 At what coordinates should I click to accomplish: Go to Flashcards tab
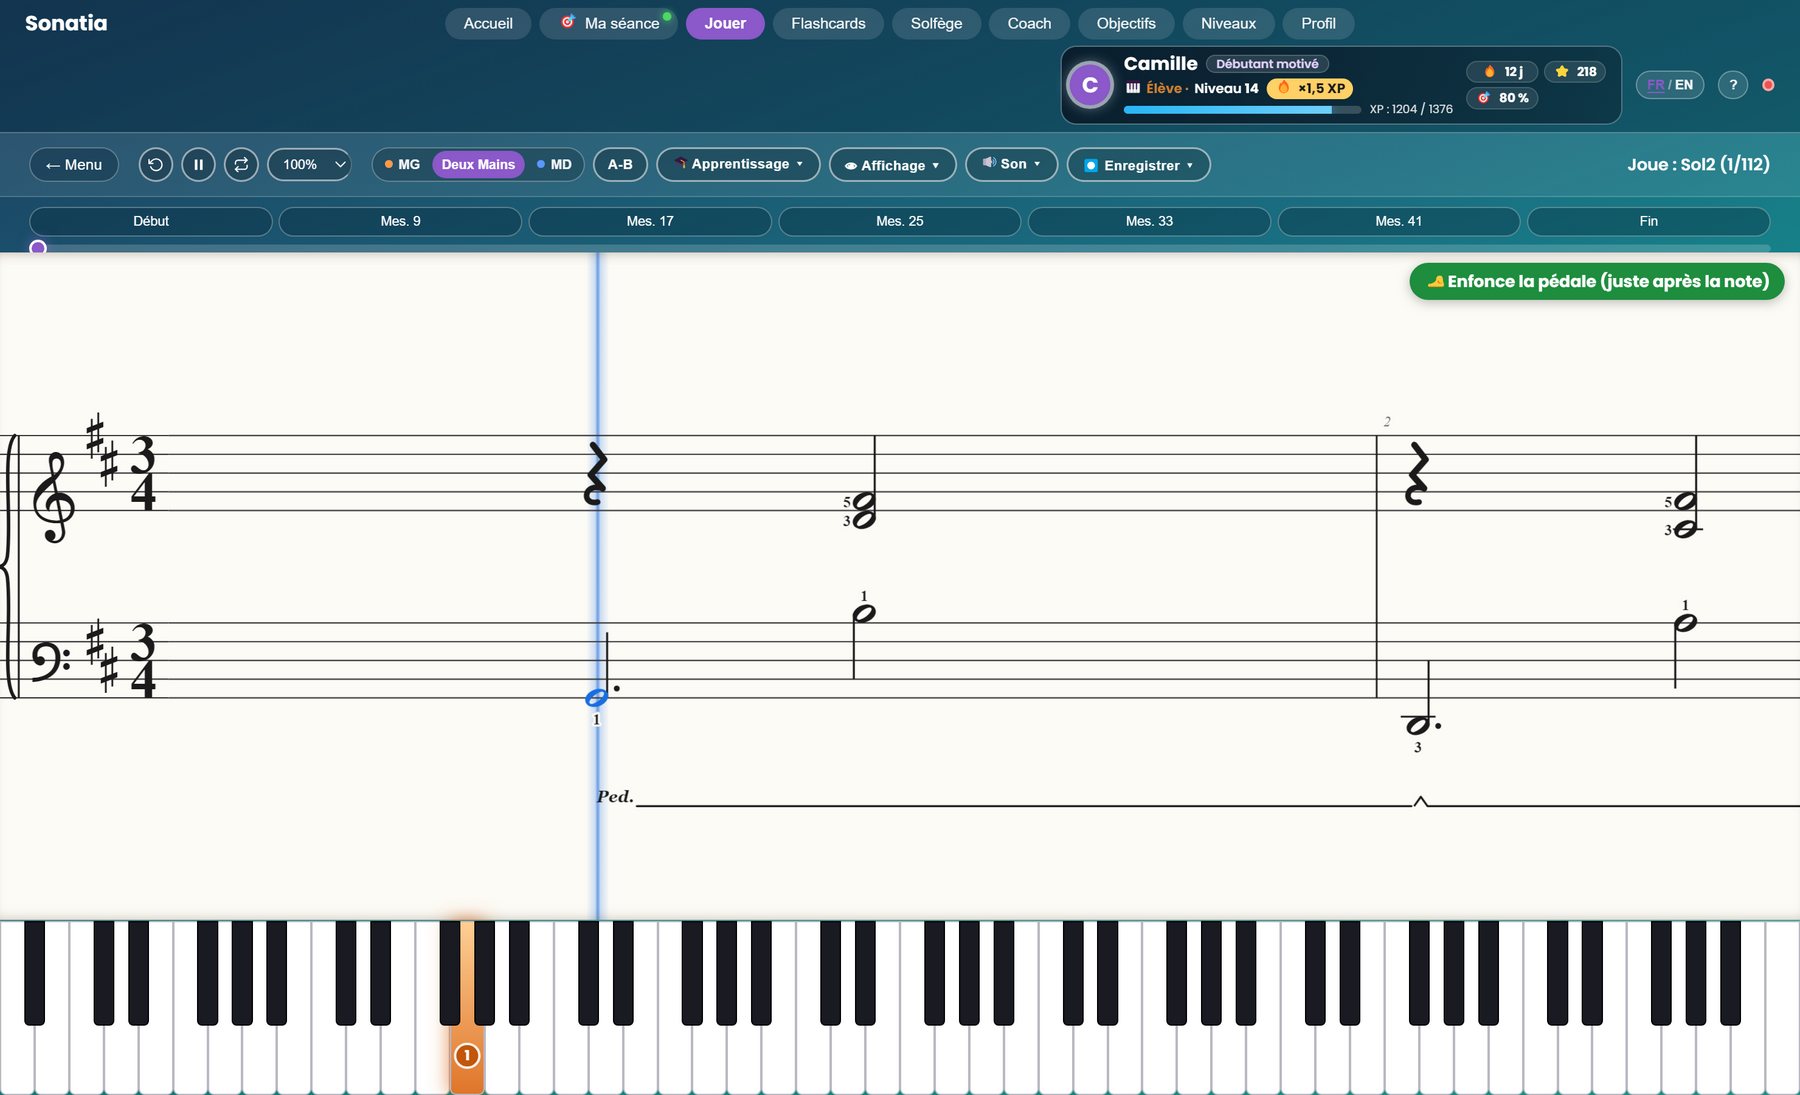pyautogui.click(x=828, y=23)
